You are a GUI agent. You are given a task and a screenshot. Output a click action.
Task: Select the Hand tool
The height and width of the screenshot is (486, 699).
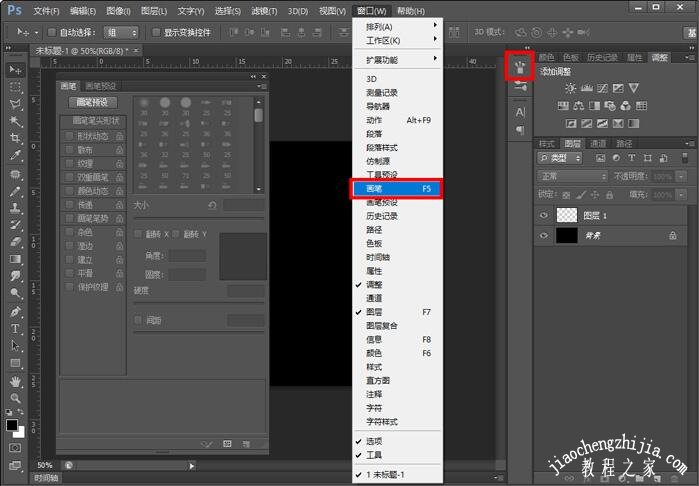(x=15, y=381)
